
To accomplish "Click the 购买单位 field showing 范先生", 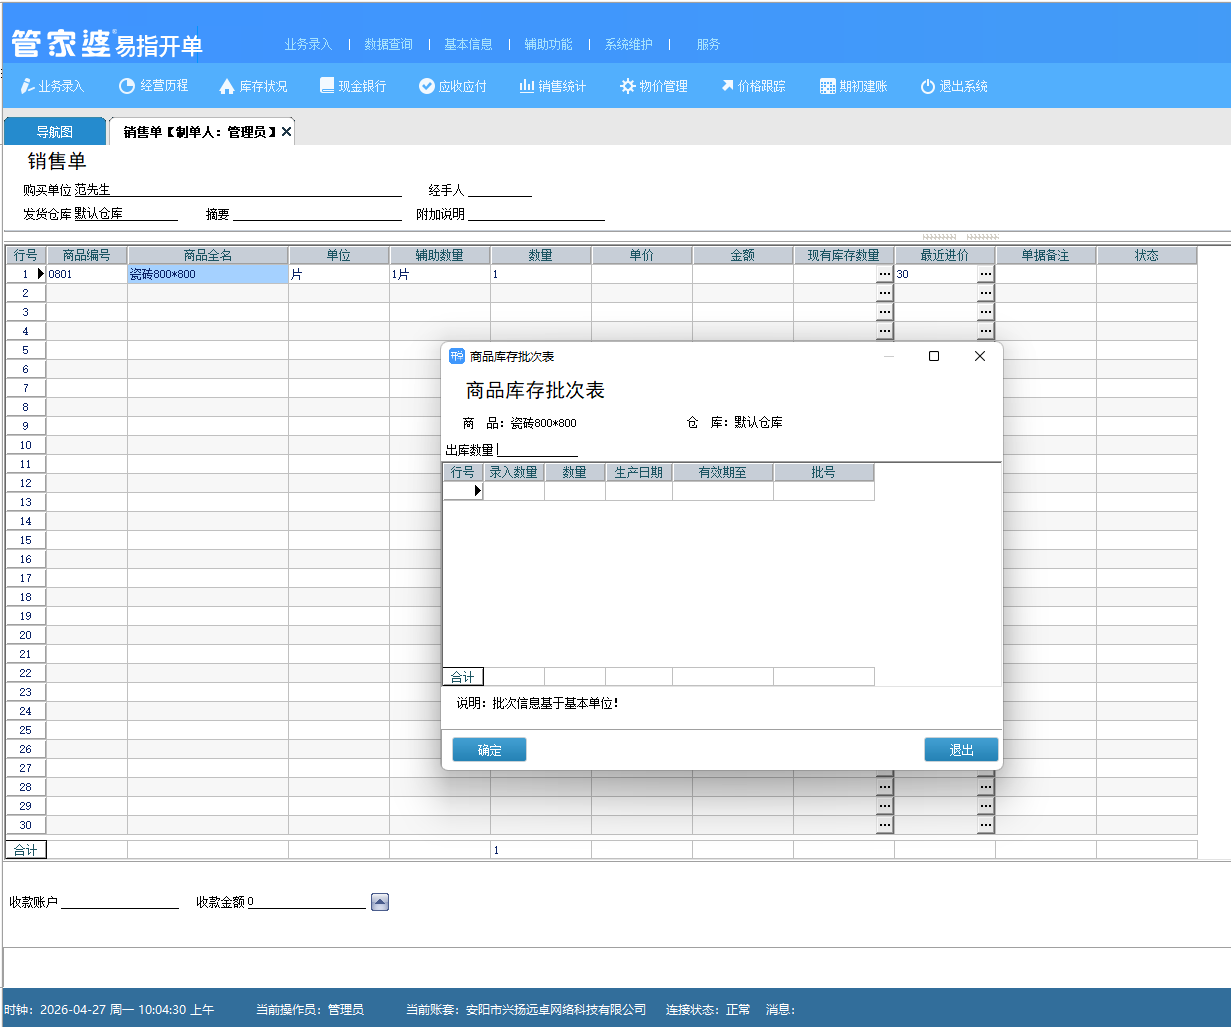I will pyautogui.click(x=238, y=190).
